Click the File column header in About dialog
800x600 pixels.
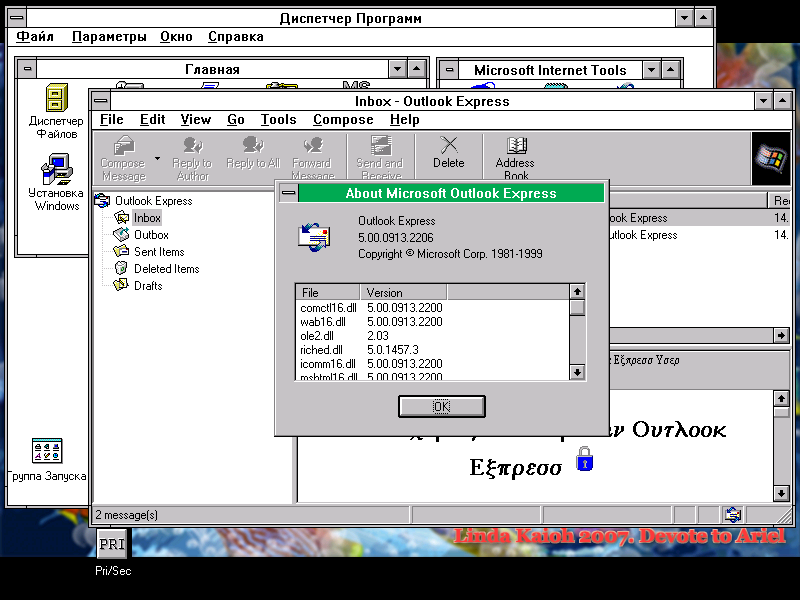click(x=328, y=292)
